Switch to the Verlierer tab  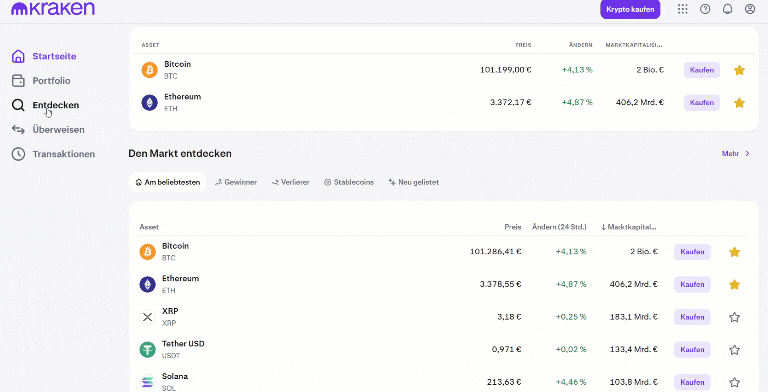pyautogui.click(x=291, y=182)
